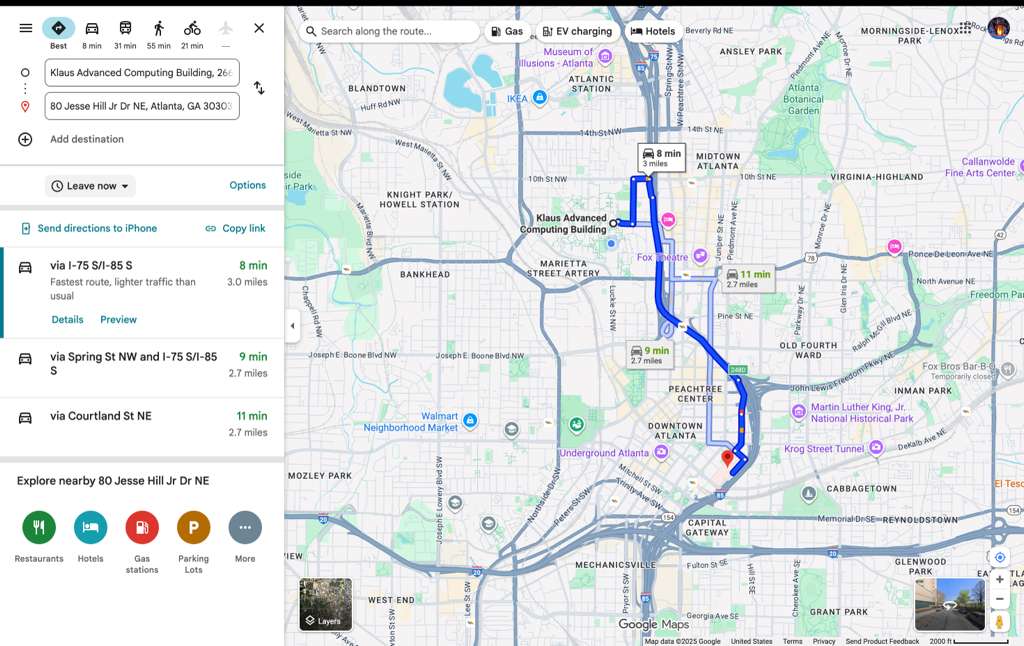Click the Search along the route box
The image size is (1024, 646).
[389, 31]
